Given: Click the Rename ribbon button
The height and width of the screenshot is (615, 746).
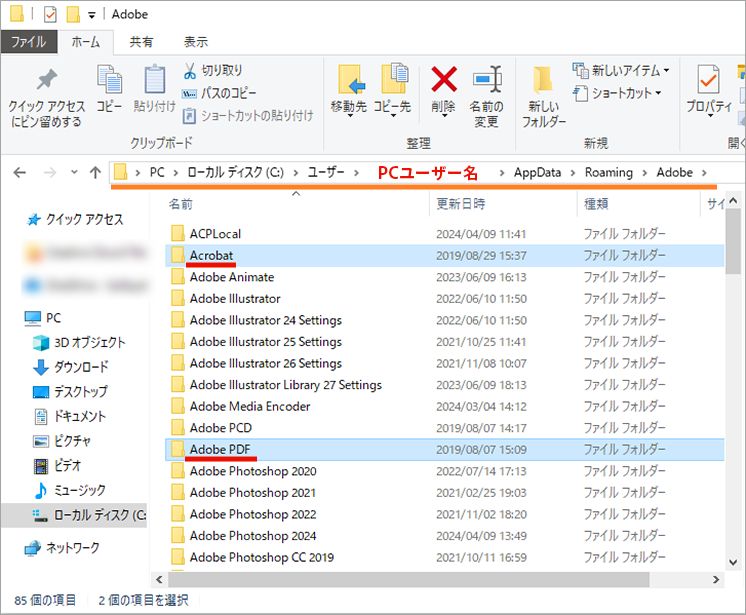Looking at the screenshot, I should tap(486, 97).
